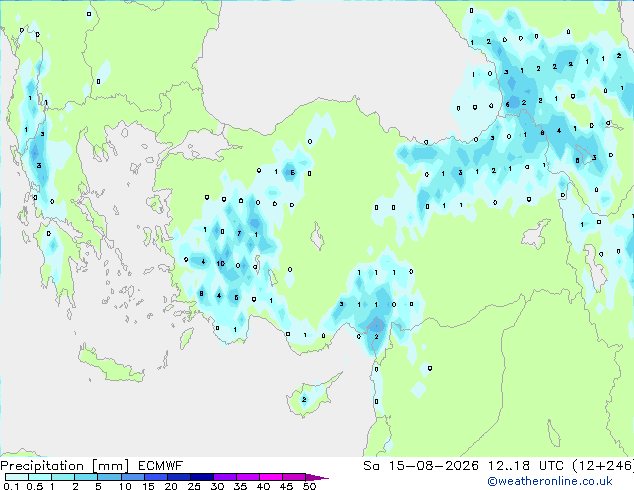Screen dimensions: 634x490
Task: Click the '(12+246)' forecast offset text
Action: [603, 466]
